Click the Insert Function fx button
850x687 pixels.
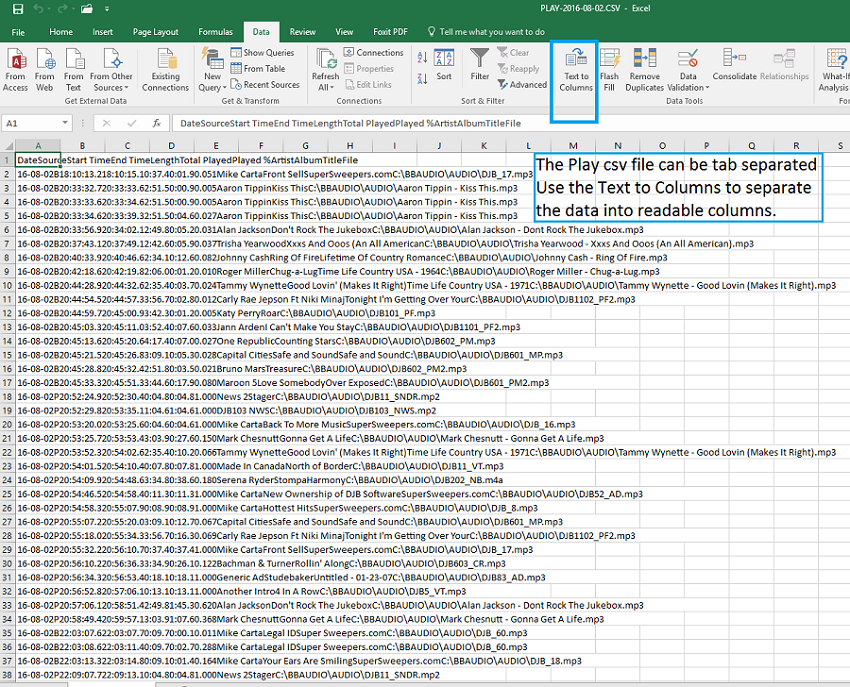click(x=157, y=123)
